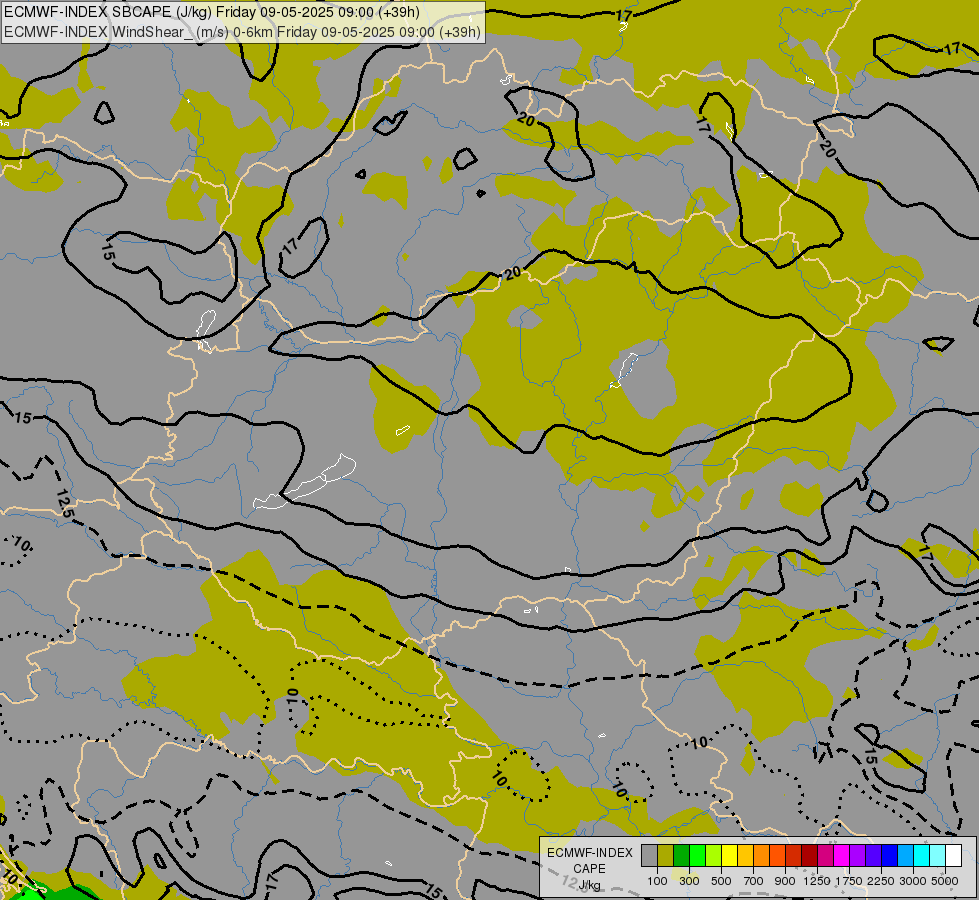Click the gray swatch in the CAPE legend
The height and width of the screenshot is (900, 979).
coord(649,855)
